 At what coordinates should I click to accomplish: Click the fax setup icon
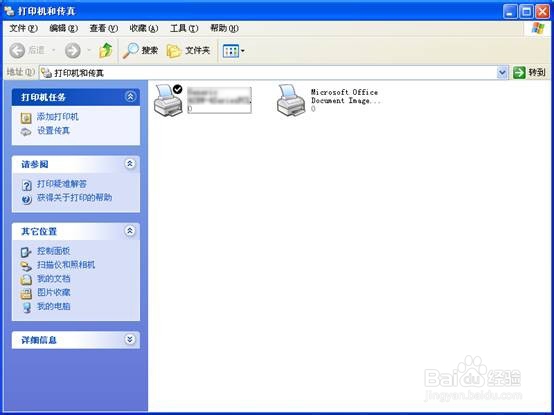coord(26,132)
